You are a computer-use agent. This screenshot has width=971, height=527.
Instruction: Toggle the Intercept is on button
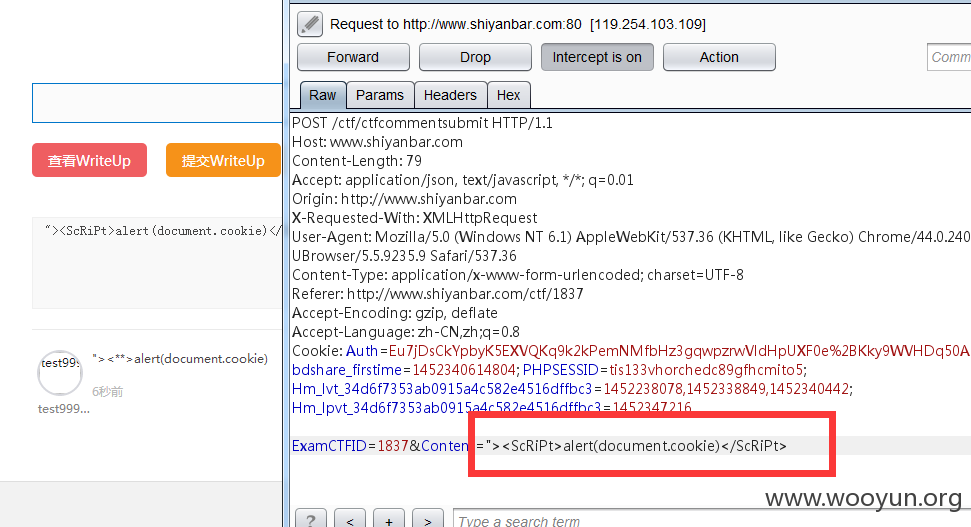tap(597, 57)
